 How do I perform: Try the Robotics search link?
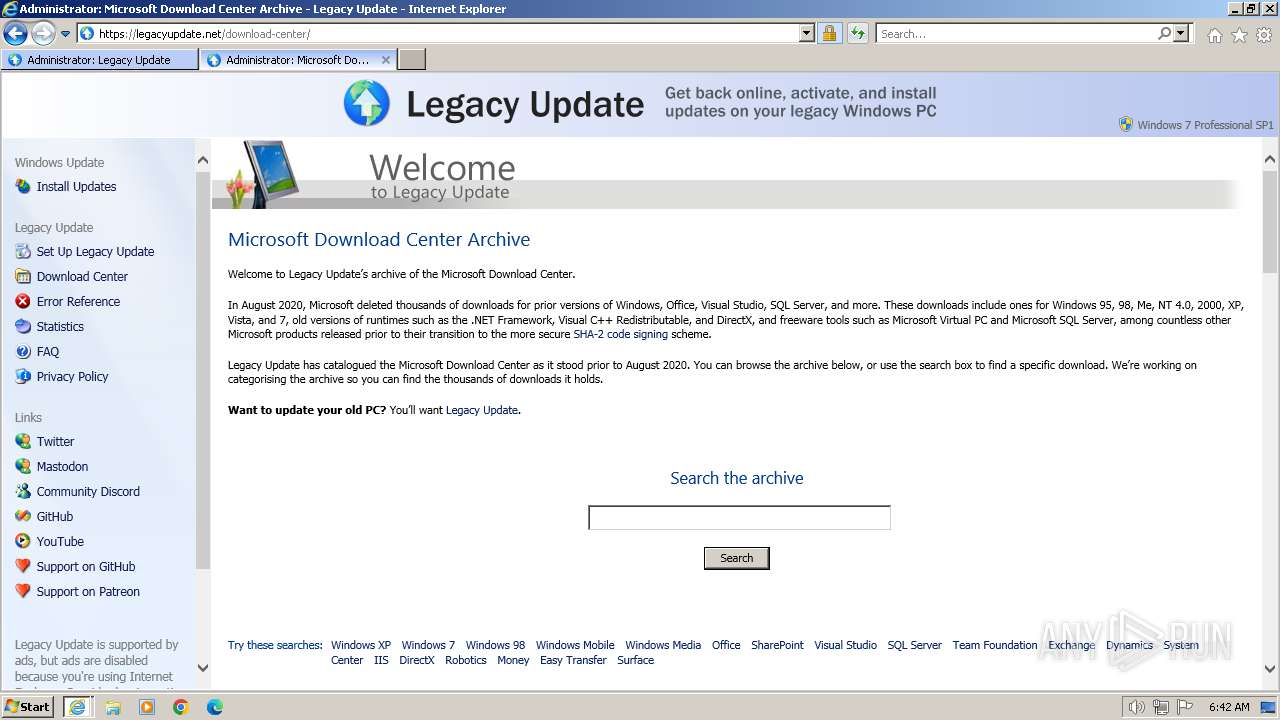pyautogui.click(x=466, y=660)
